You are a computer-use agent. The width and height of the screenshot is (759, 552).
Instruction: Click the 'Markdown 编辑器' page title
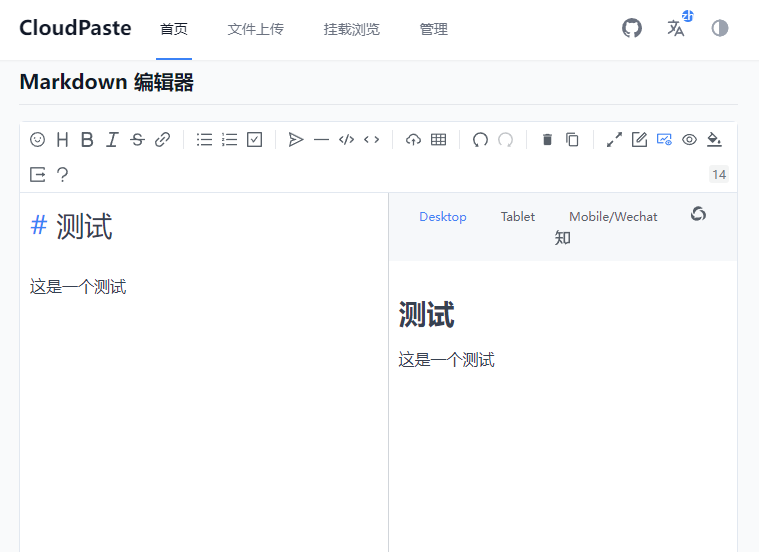[106, 82]
